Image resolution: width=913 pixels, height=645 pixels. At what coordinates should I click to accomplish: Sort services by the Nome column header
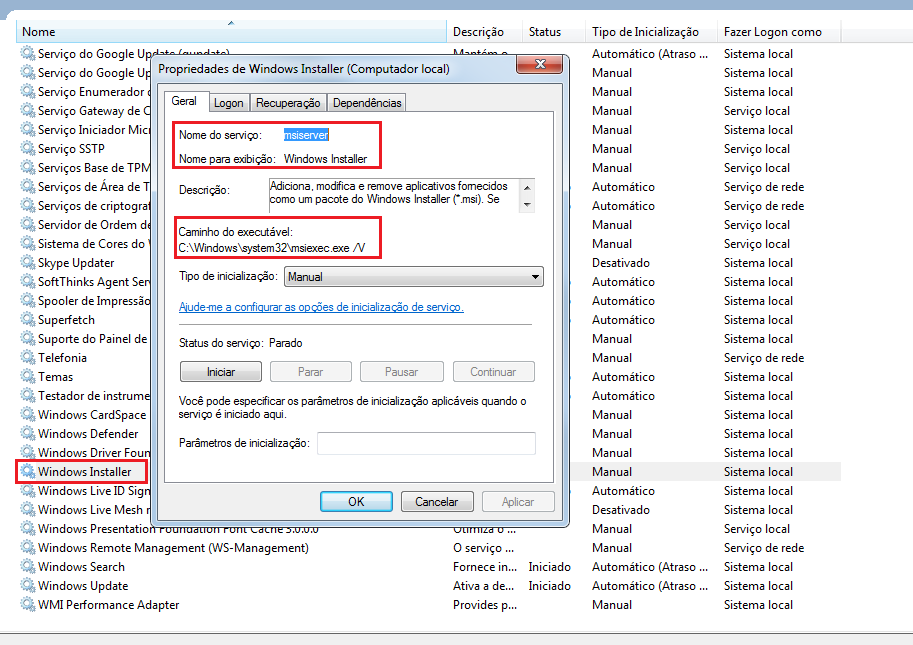click(231, 32)
